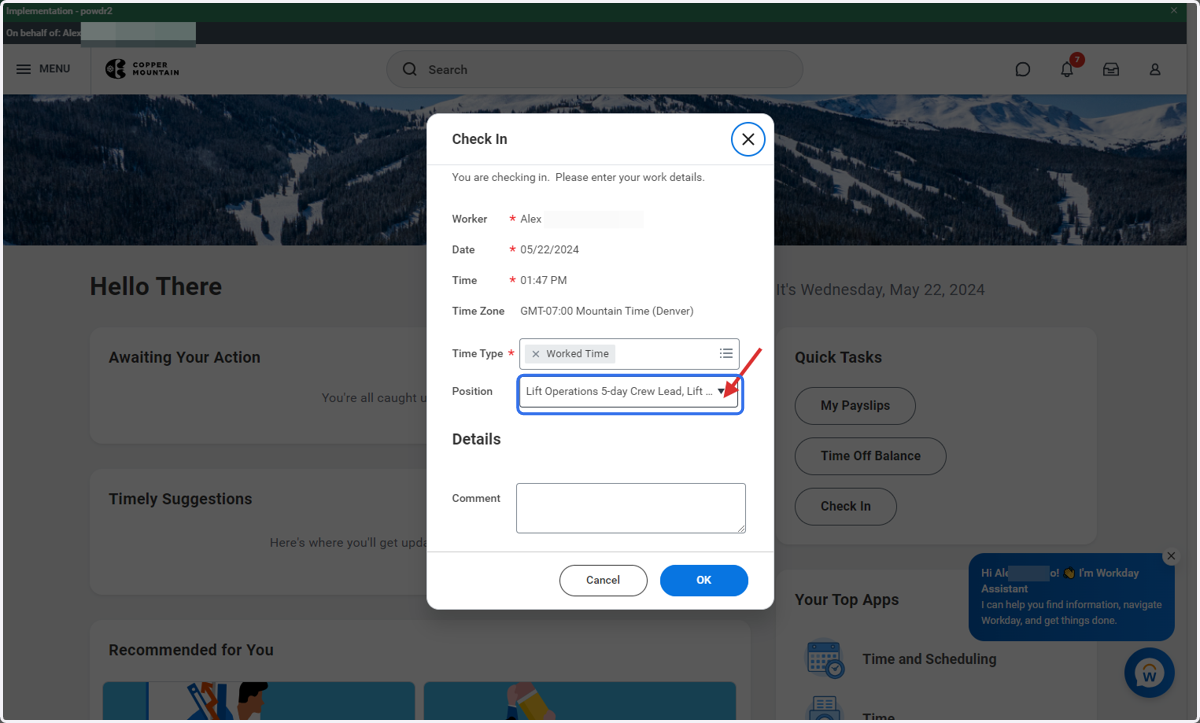Open the Time Type prompt list icon

(x=726, y=353)
